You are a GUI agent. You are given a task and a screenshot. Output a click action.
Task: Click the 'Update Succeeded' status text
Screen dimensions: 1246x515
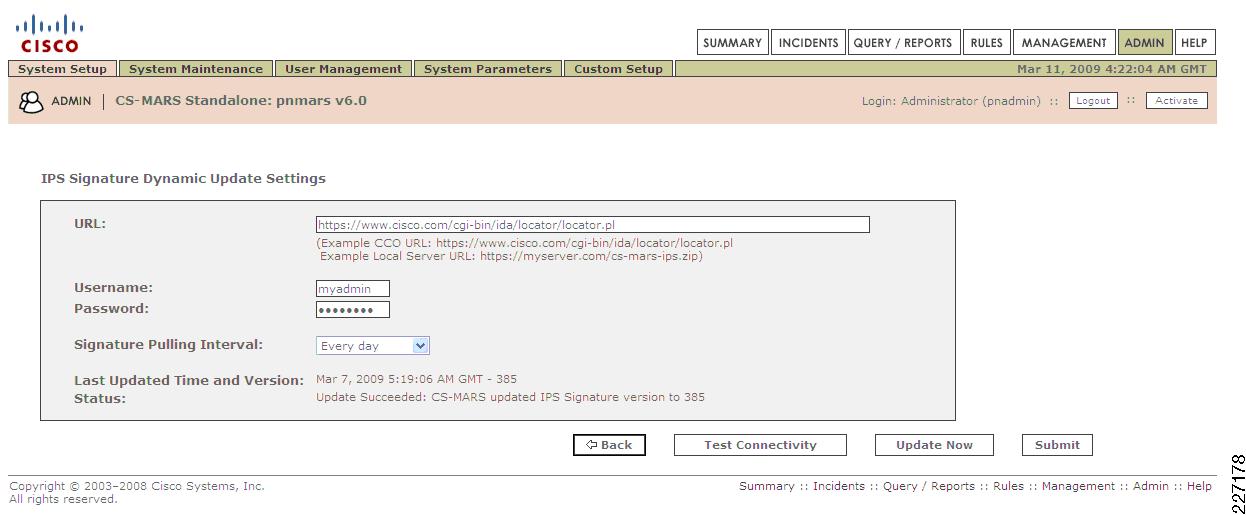coord(510,397)
